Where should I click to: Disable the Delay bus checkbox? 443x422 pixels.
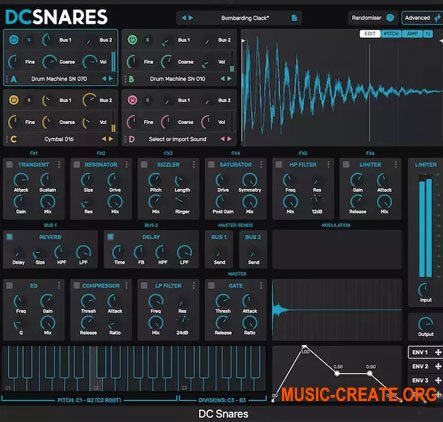(110, 237)
